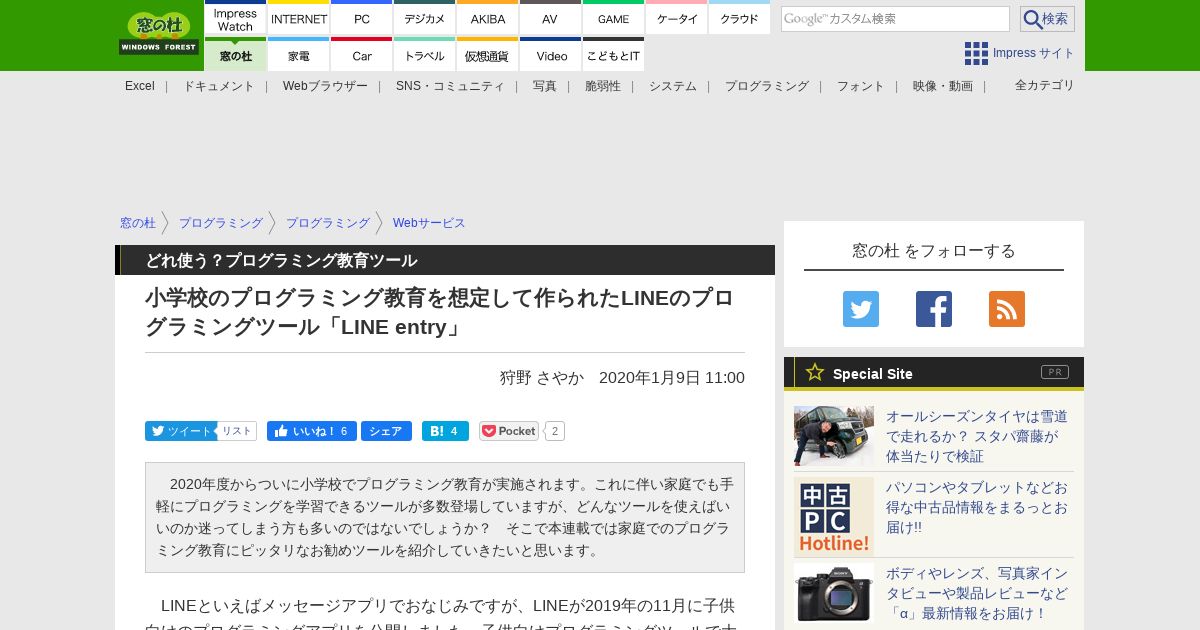Open the Excel category menu

click(140, 86)
